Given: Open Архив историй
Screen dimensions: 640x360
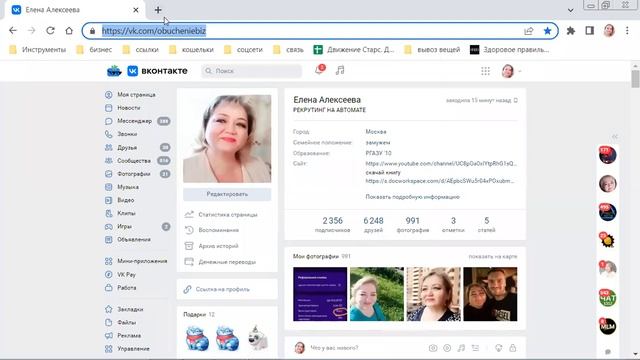Looking at the screenshot, I should point(218,246).
